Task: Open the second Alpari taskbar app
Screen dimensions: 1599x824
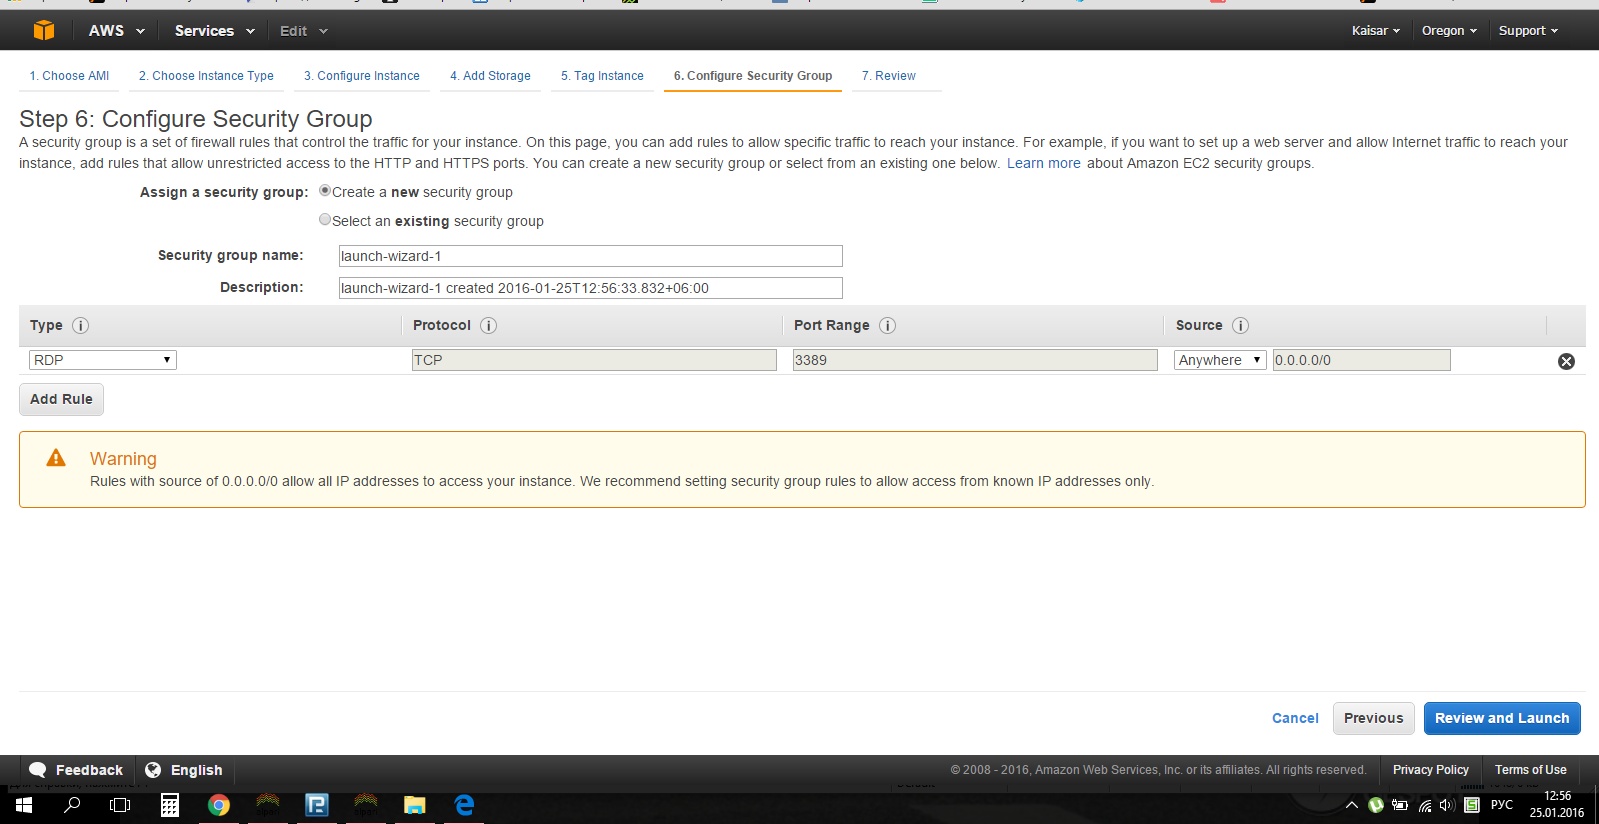Action: coord(366,804)
